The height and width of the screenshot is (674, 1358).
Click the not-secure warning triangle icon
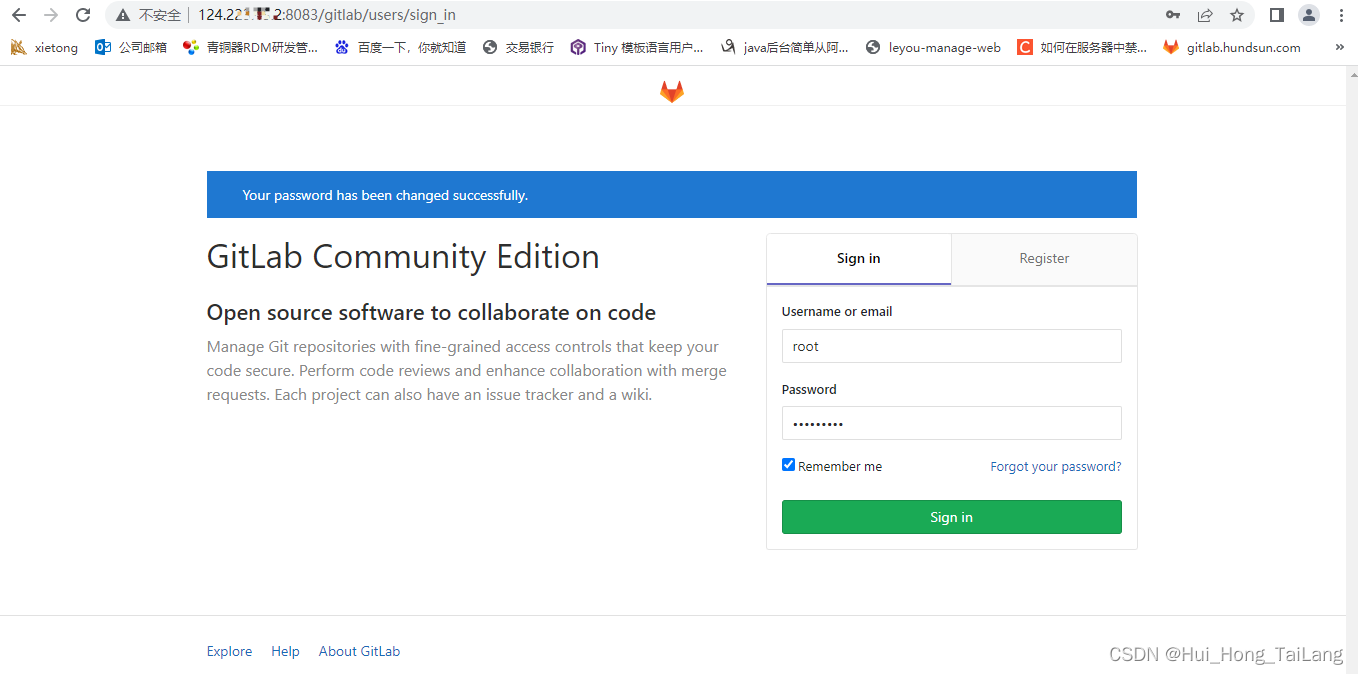click(123, 15)
